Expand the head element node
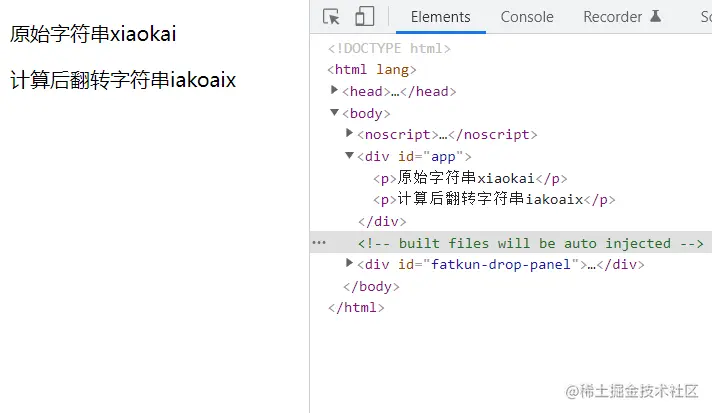Image resolution: width=712 pixels, height=413 pixels. point(335,91)
